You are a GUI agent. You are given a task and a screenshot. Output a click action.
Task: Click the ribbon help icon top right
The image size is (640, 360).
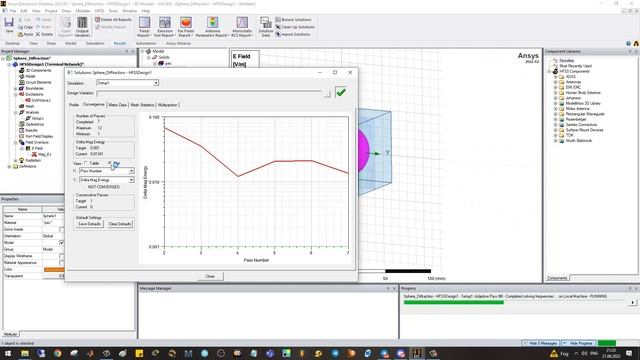click(x=628, y=43)
